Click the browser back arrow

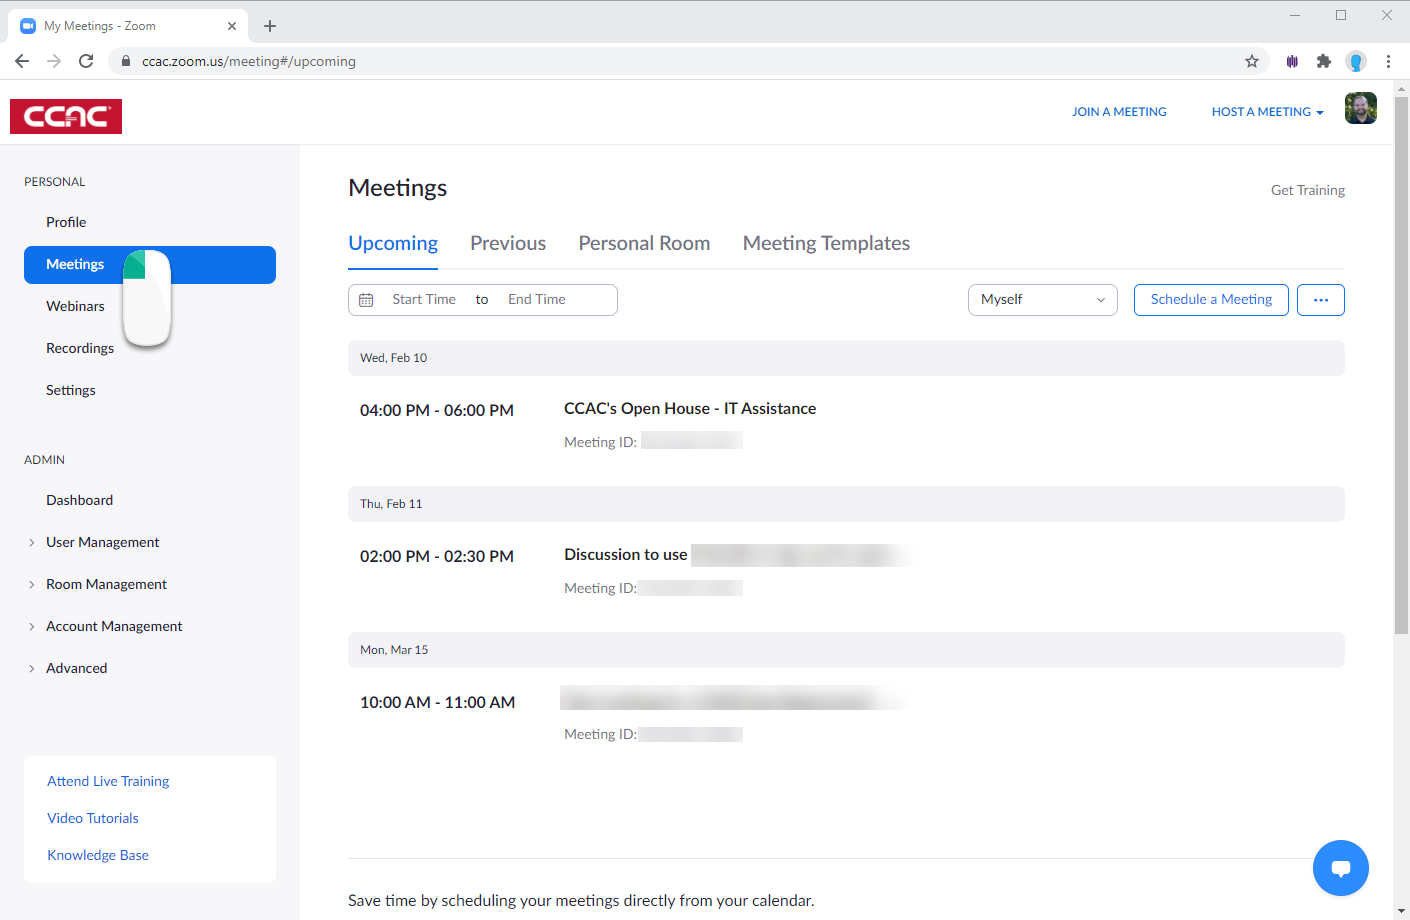[22, 61]
